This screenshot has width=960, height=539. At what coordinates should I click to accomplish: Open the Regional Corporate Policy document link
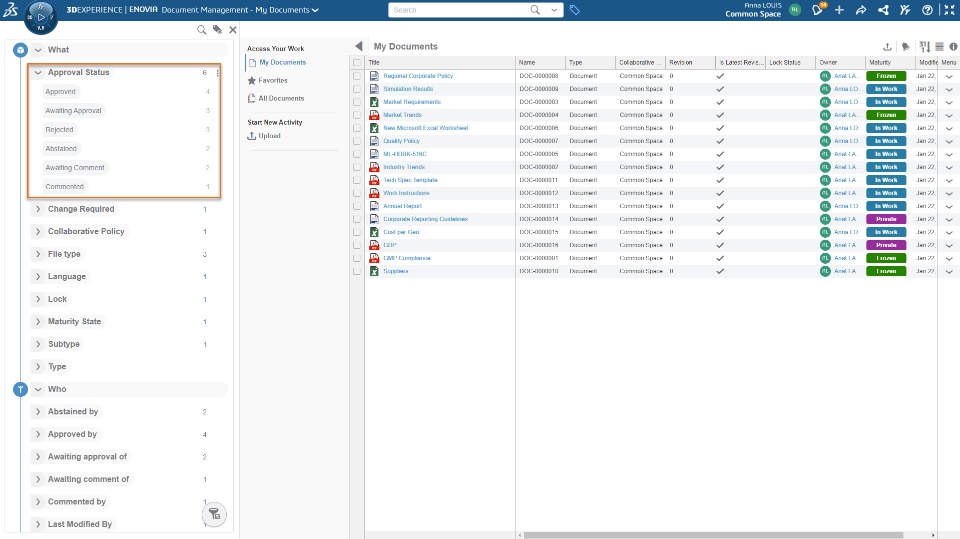(x=418, y=76)
